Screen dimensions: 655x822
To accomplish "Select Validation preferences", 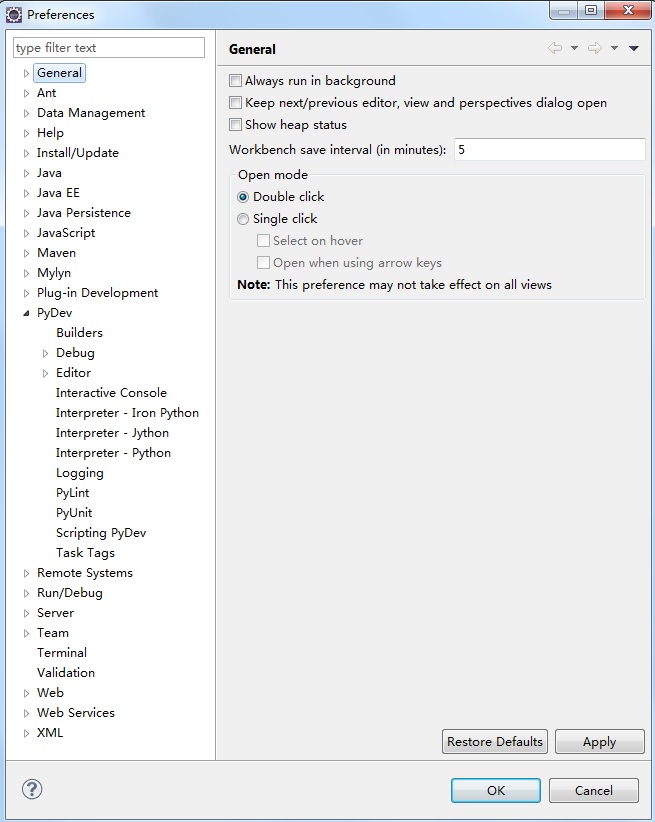I will (x=66, y=673).
